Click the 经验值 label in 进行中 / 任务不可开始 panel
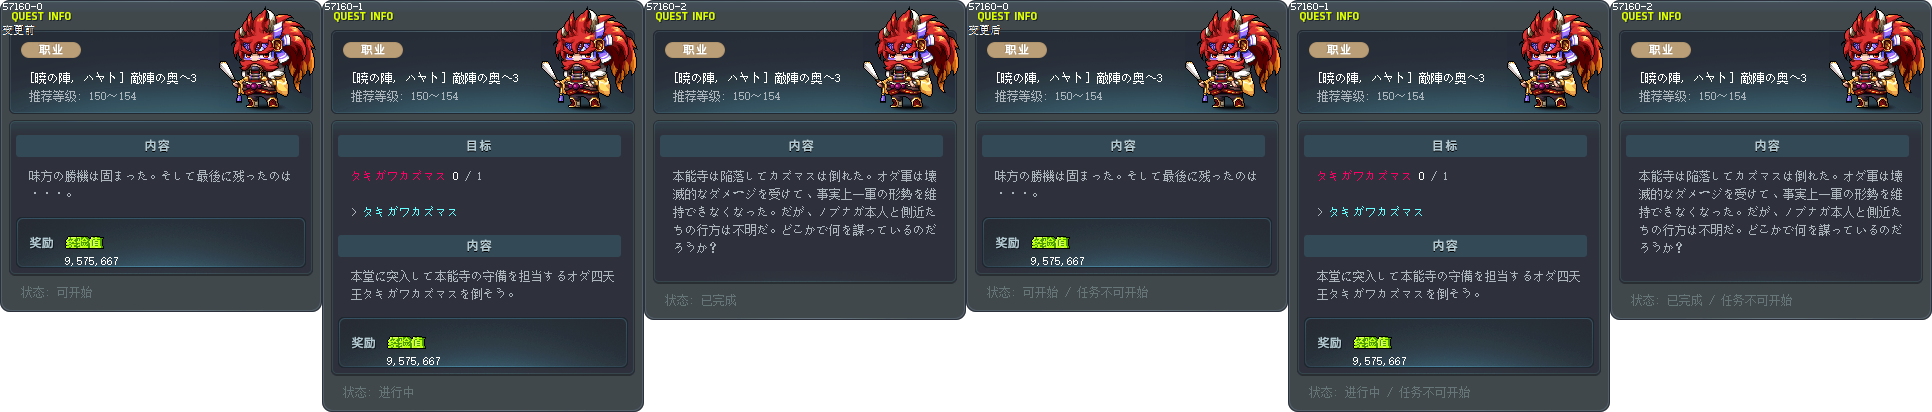The height and width of the screenshot is (412, 1932). (1372, 343)
